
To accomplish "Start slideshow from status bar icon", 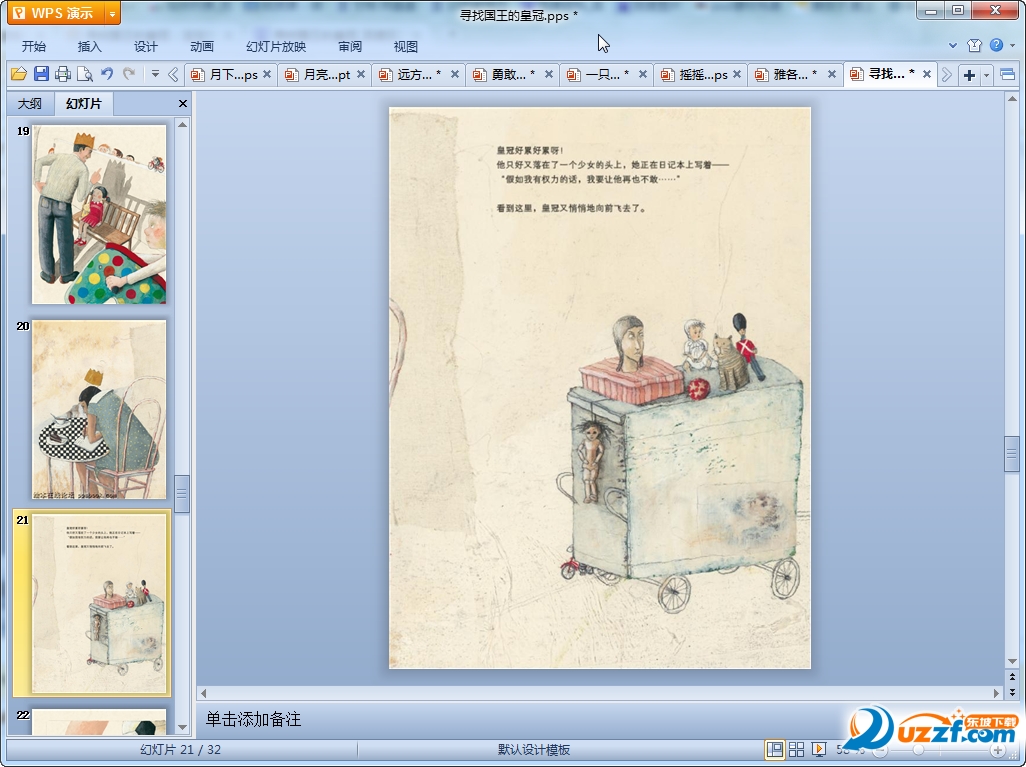I will click(819, 749).
